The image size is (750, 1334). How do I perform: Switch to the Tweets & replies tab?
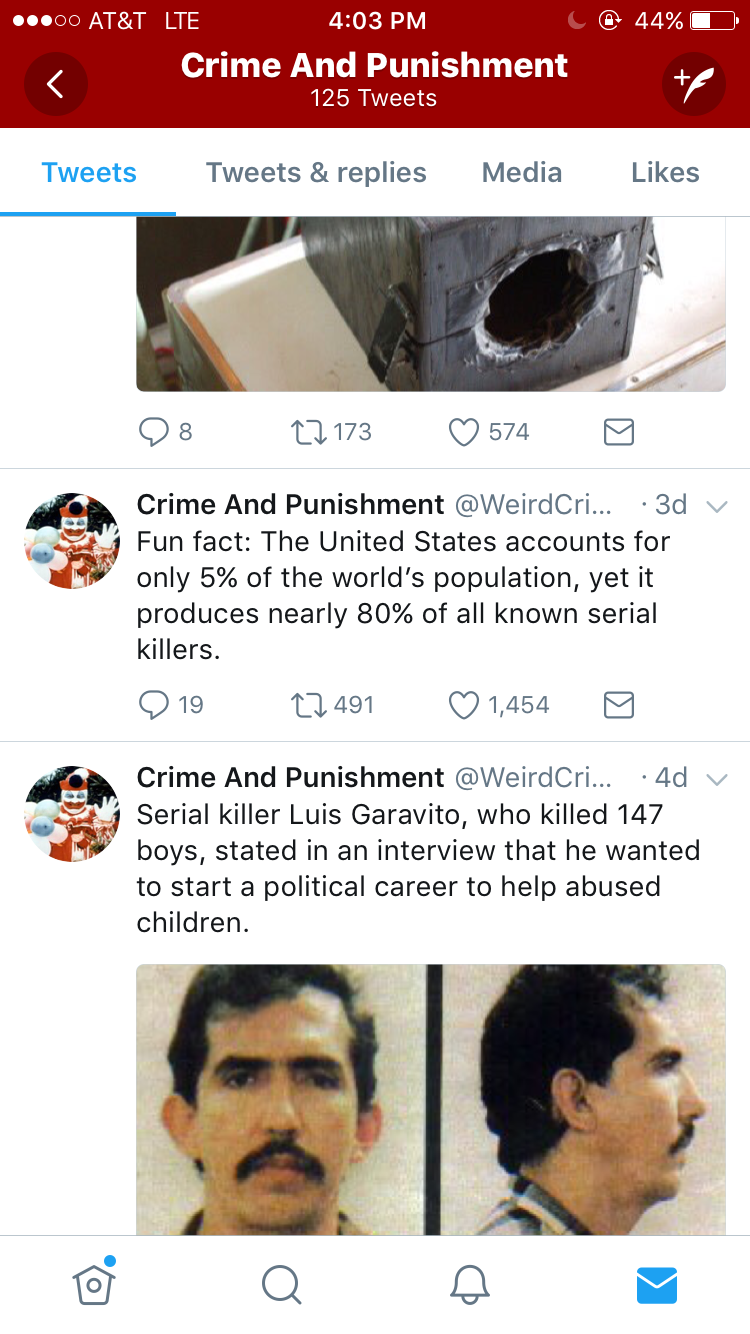point(316,173)
